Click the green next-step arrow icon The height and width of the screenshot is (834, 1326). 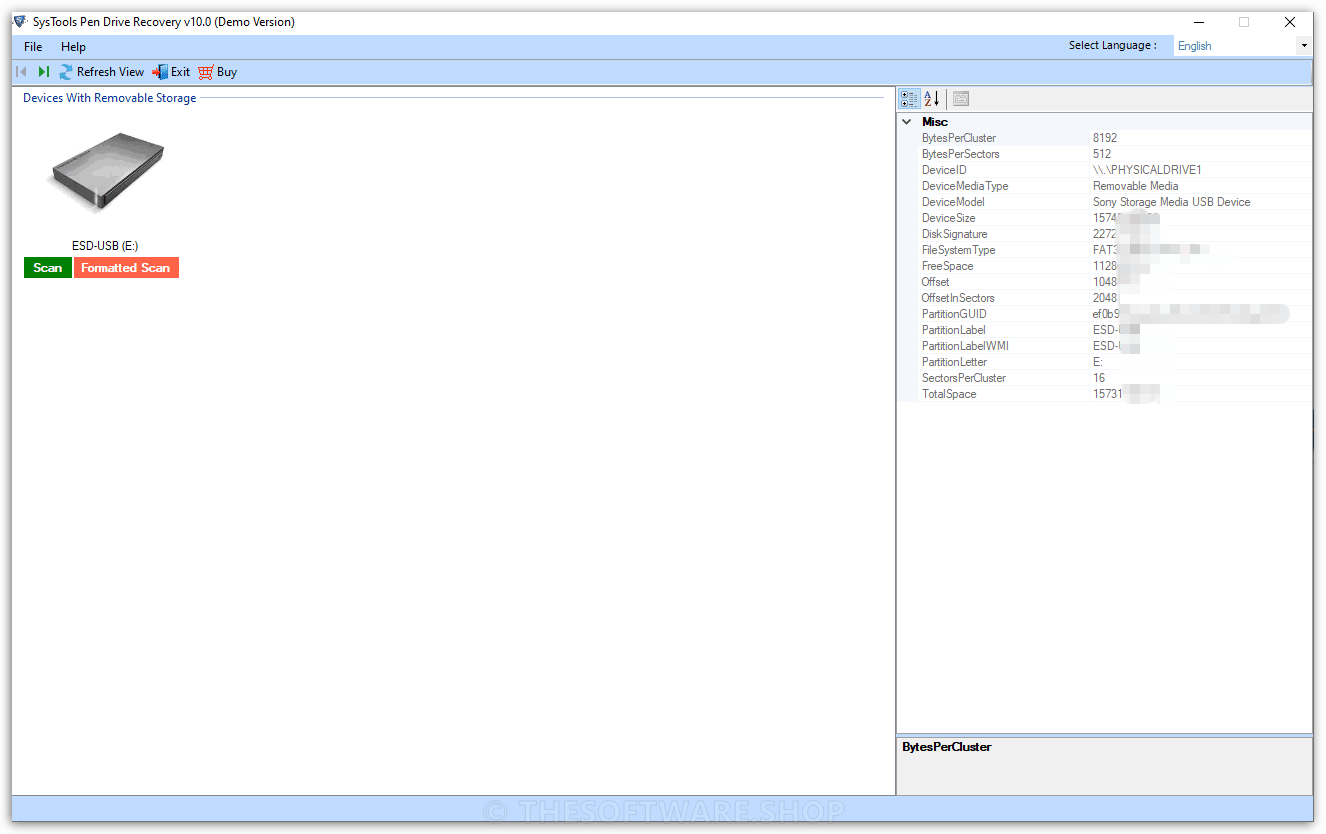[44, 72]
